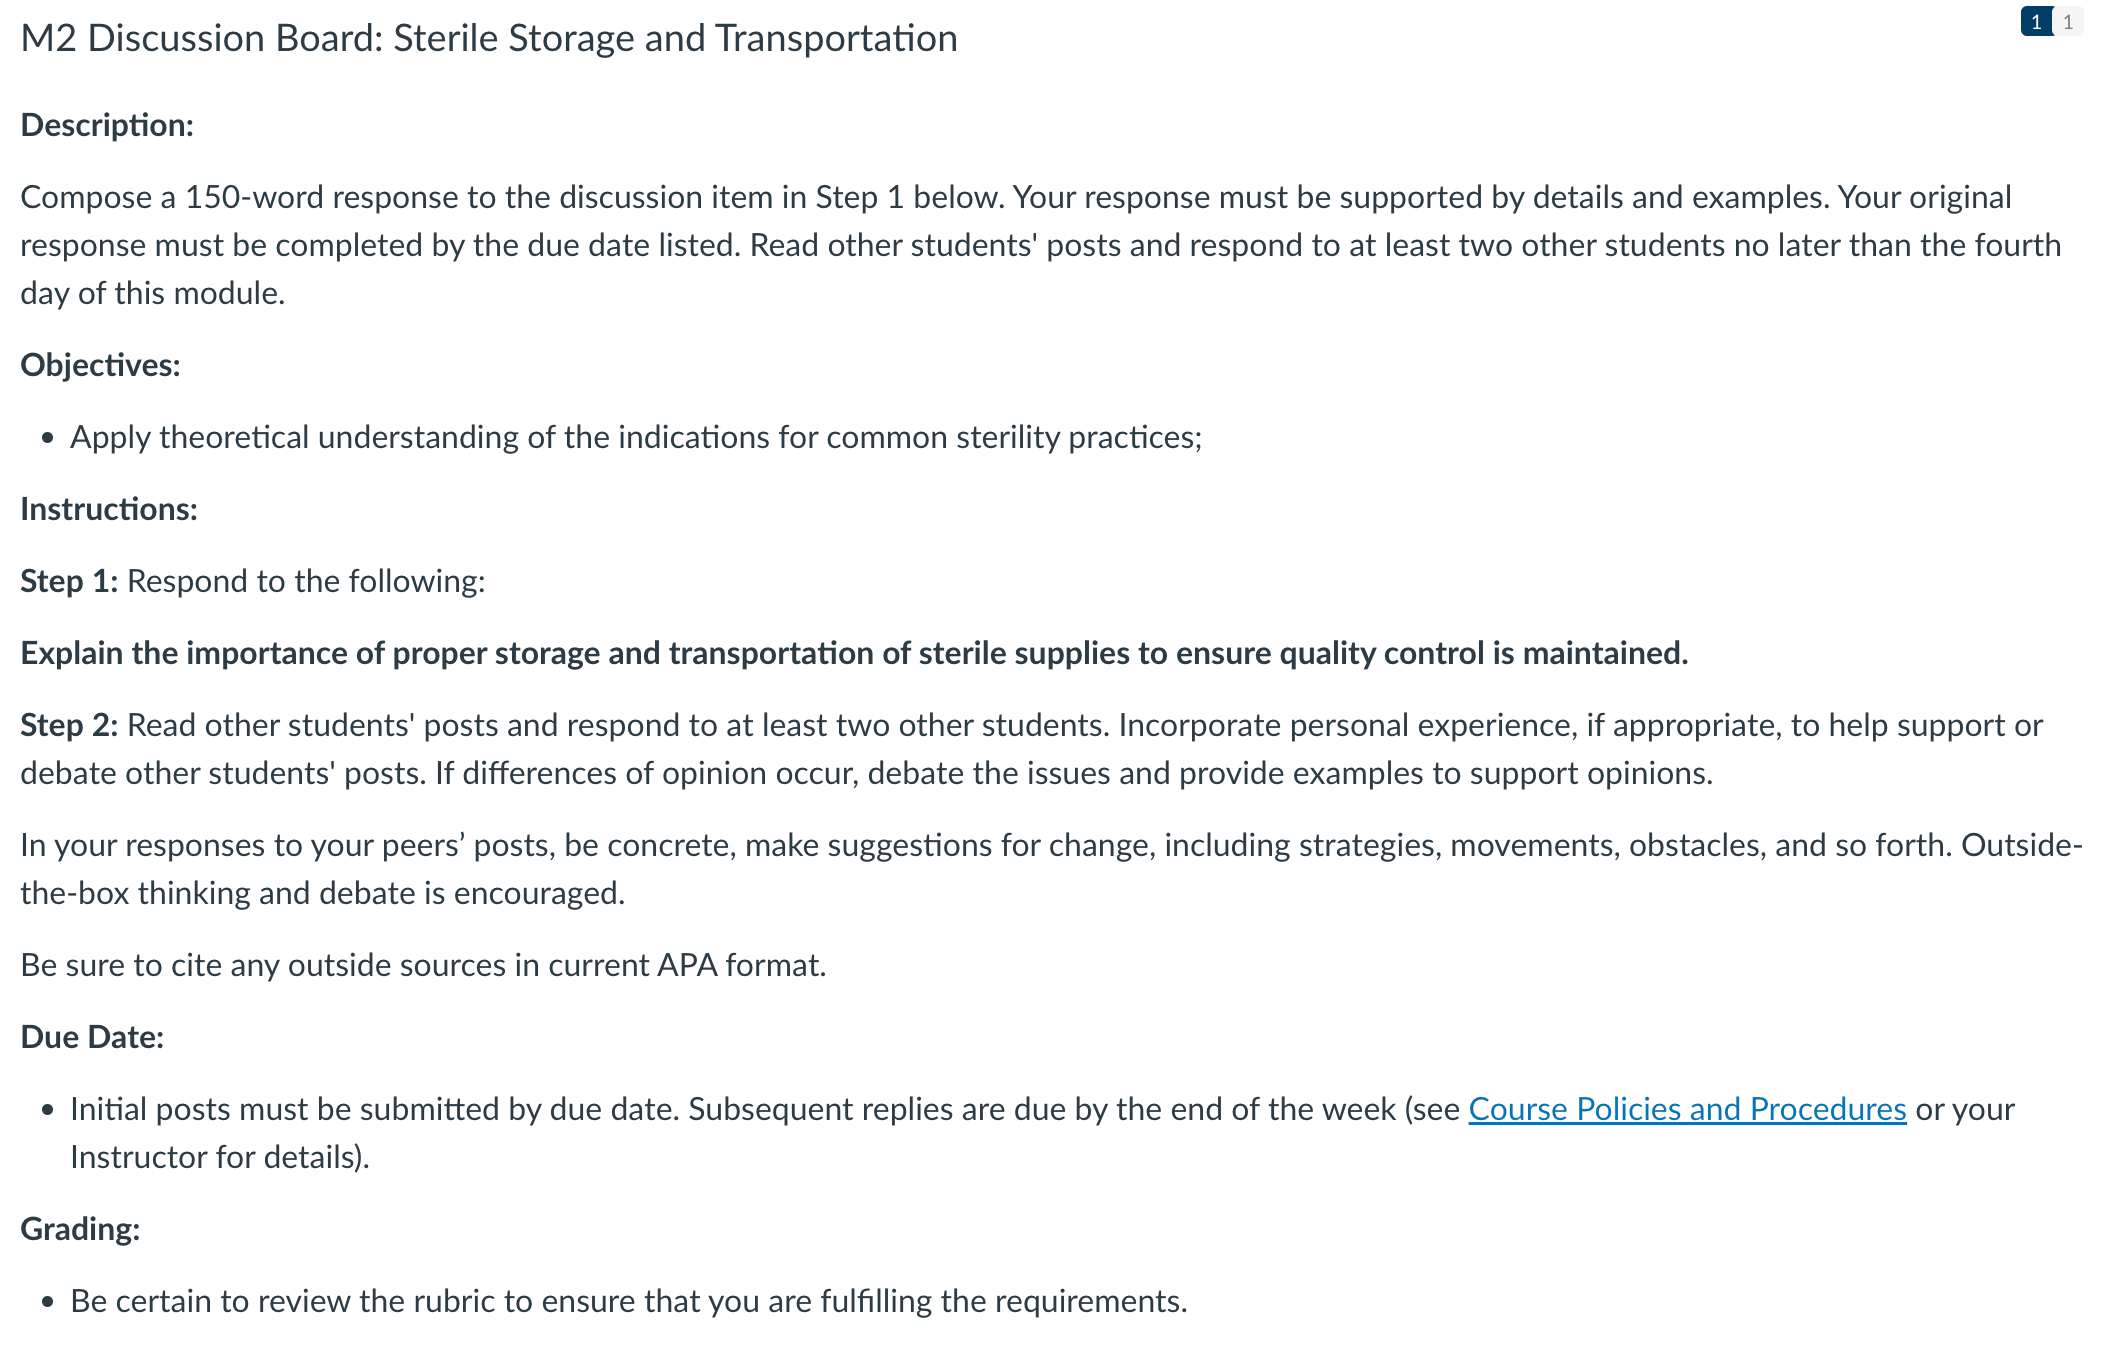Image resolution: width=2120 pixels, height=1360 pixels.
Task: Click the Due Date heading
Action: 92,1037
